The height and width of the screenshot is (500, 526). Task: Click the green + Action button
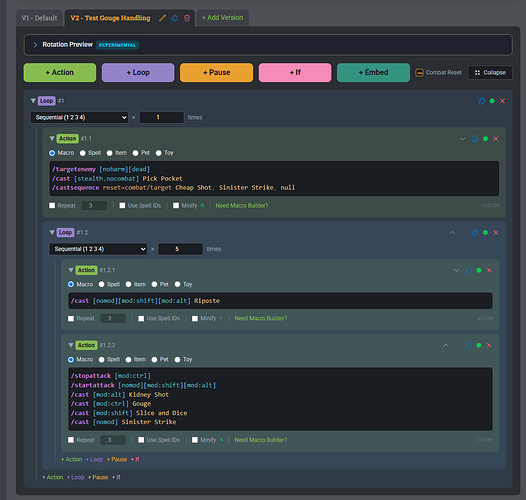click(60, 72)
